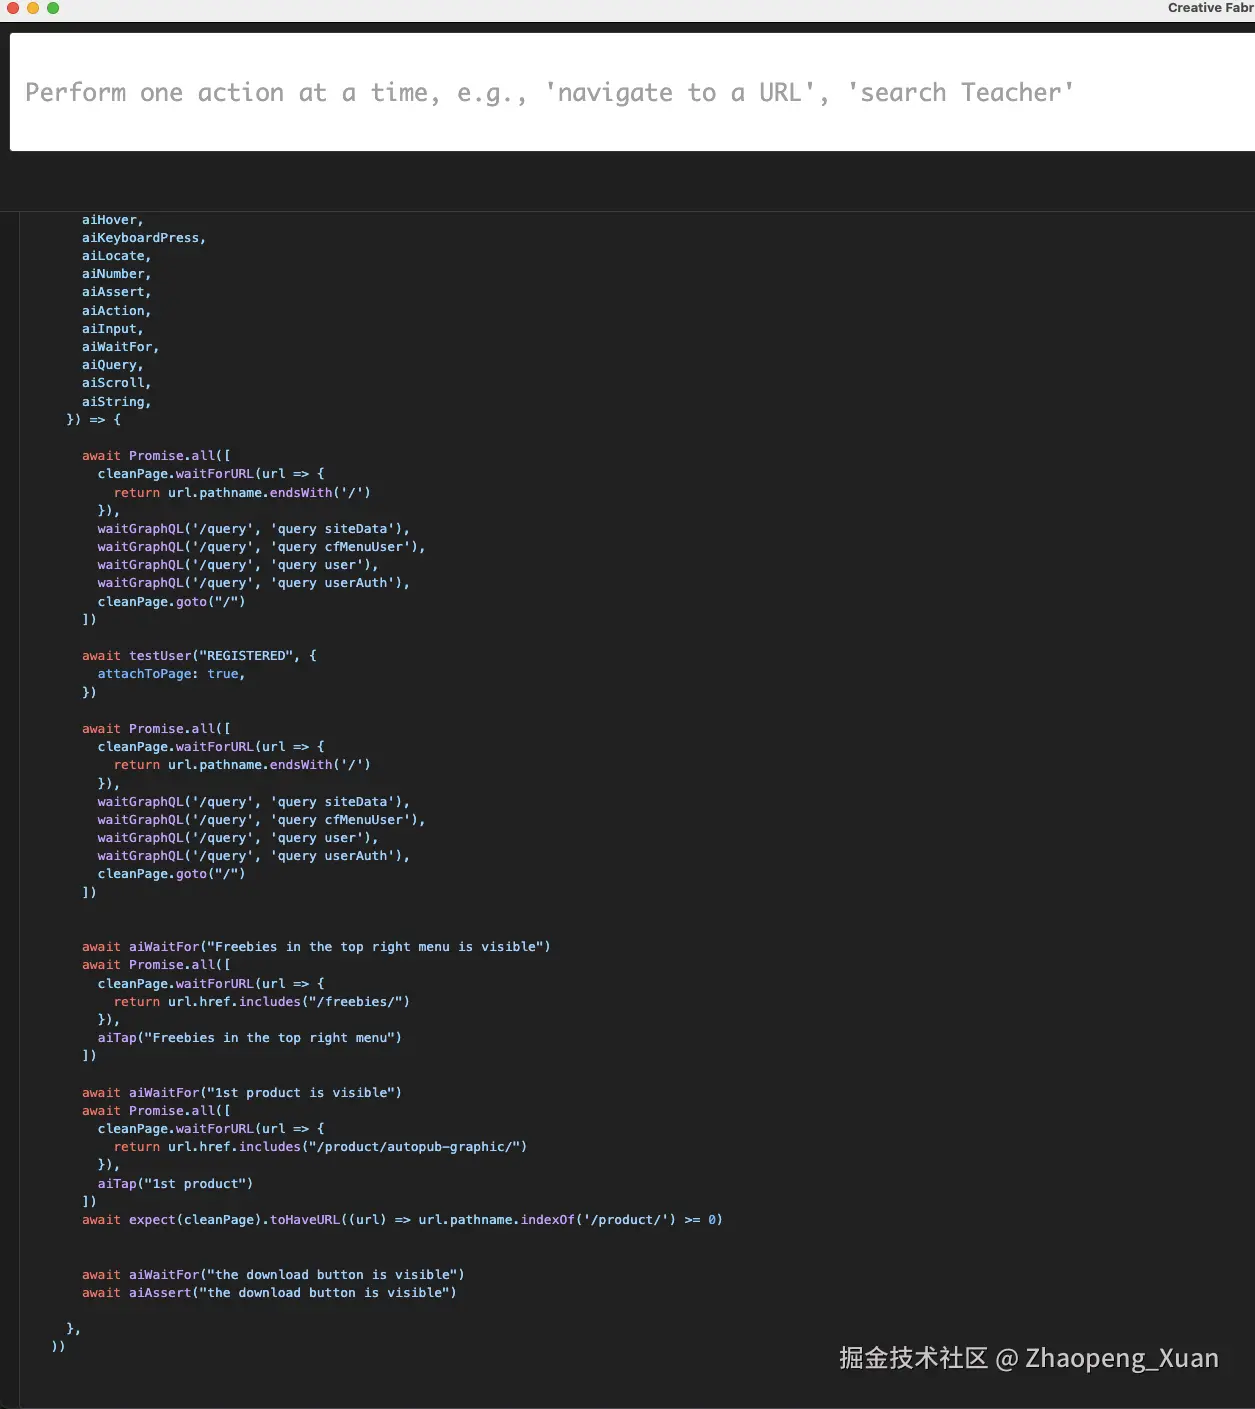Select the aiHover parameter line
This screenshot has height=1409, width=1255.
[113, 220]
